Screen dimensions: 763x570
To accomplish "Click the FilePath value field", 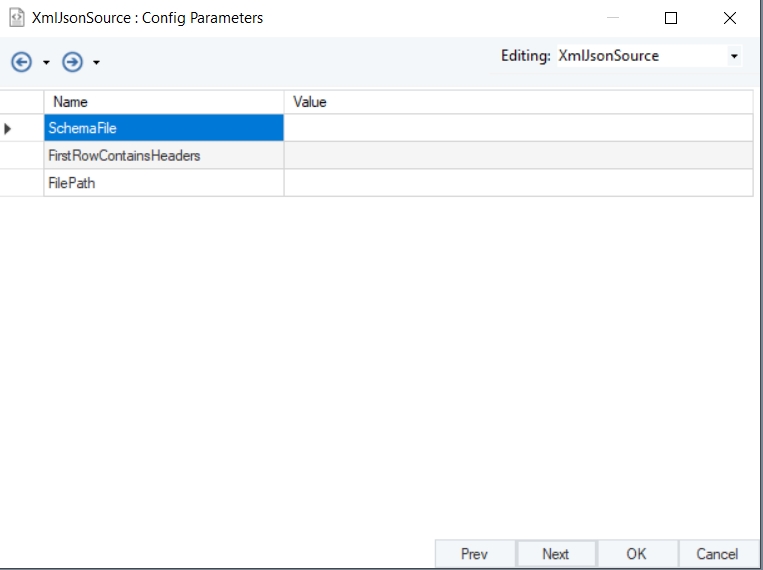I will [518, 183].
